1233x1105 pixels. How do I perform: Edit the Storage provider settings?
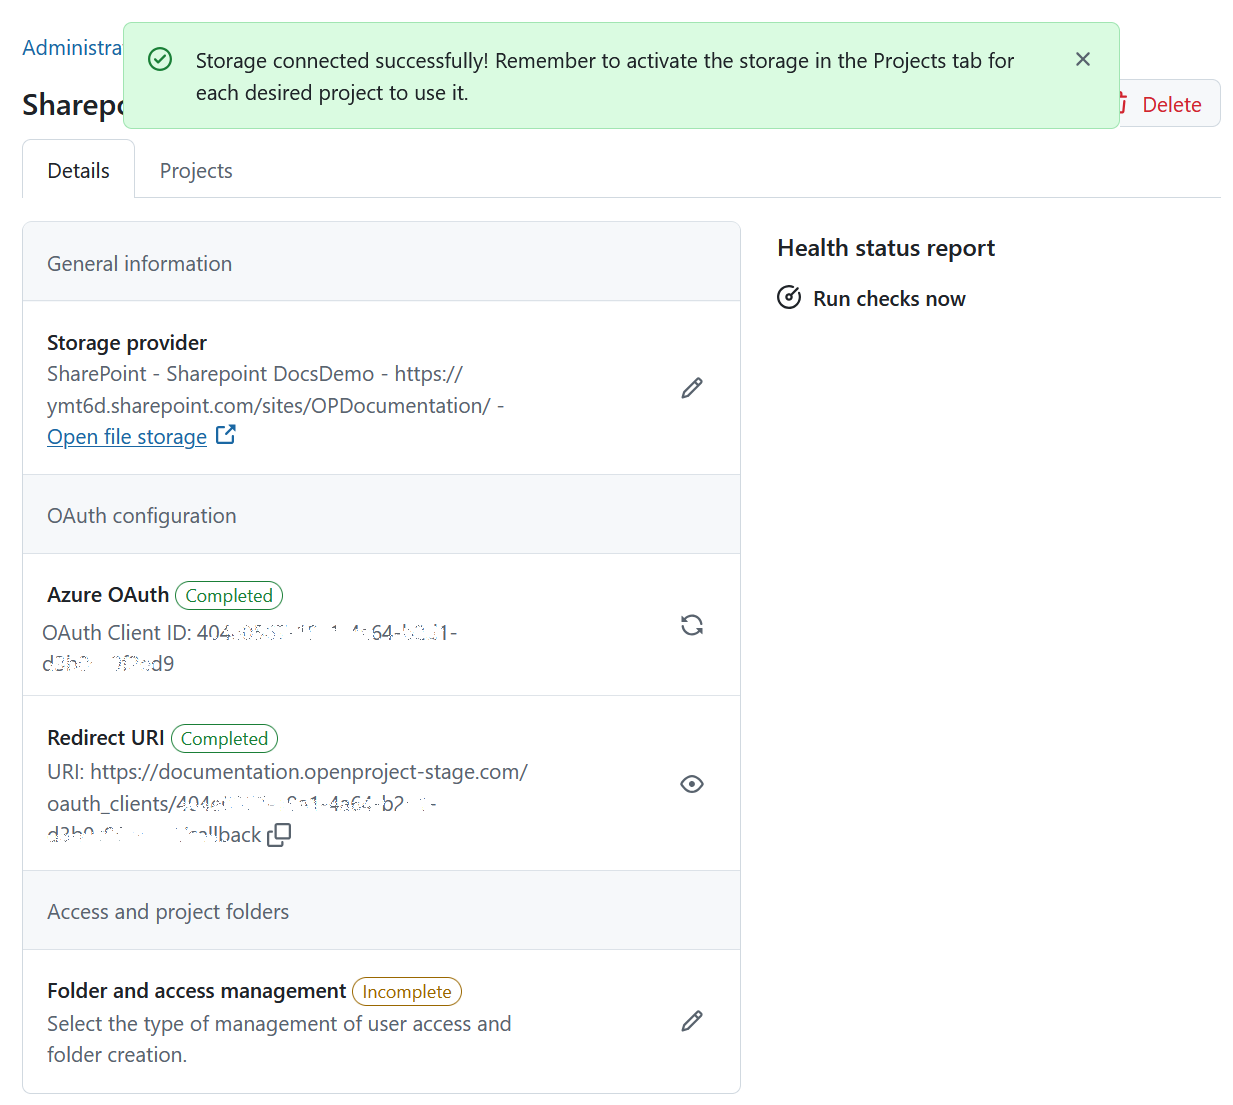[x=691, y=387]
